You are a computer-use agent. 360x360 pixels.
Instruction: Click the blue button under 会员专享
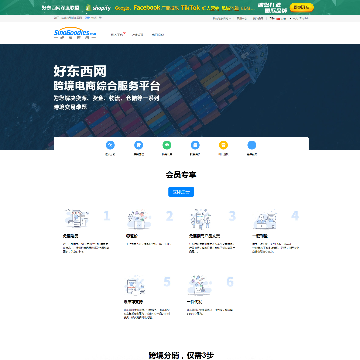coord(181,192)
